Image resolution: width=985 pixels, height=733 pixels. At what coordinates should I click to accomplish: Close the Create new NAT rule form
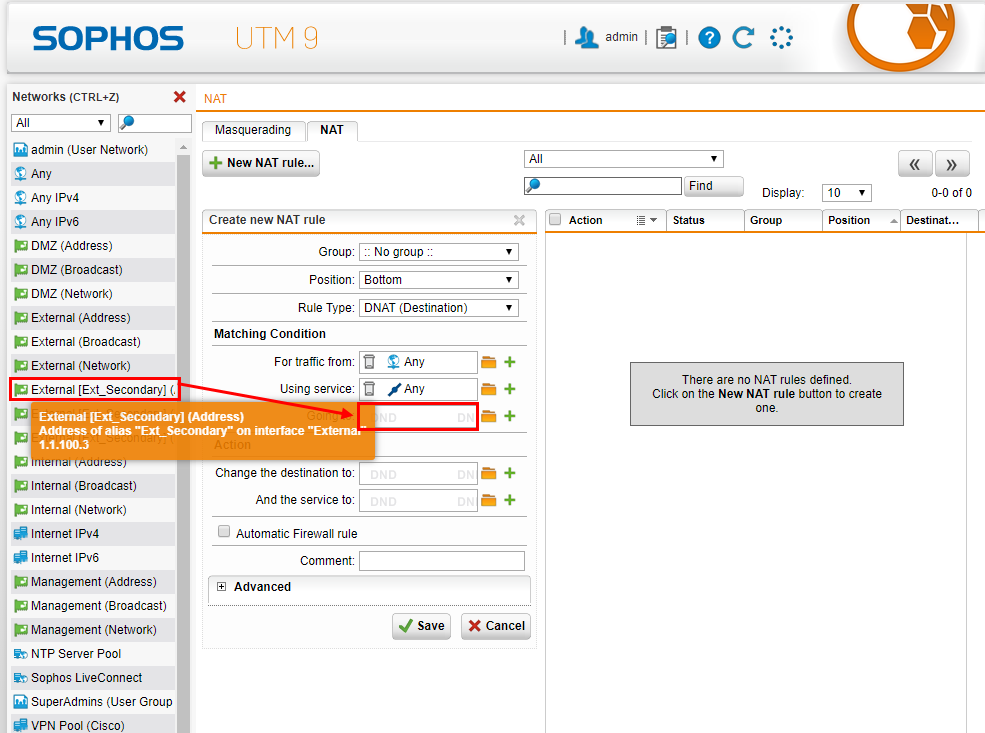tap(519, 220)
